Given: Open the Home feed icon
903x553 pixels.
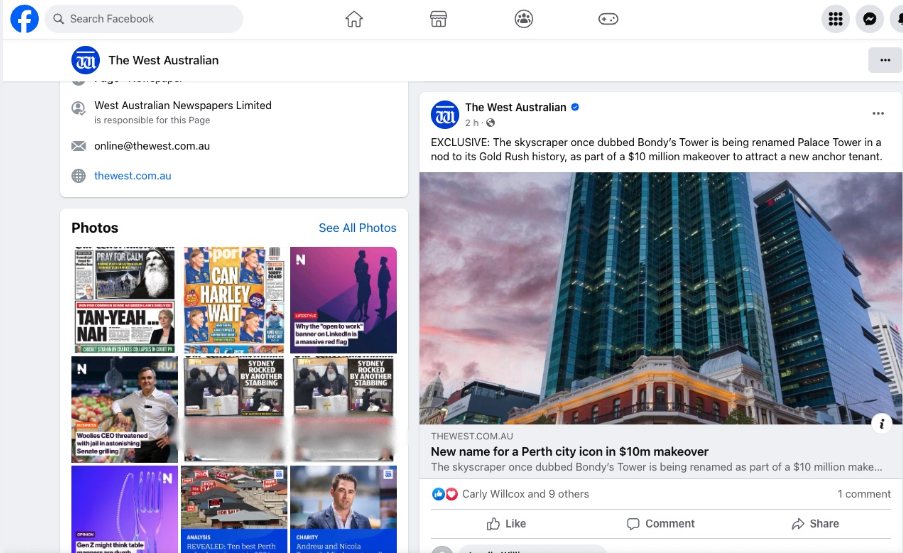Looking at the screenshot, I should [354, 19].
